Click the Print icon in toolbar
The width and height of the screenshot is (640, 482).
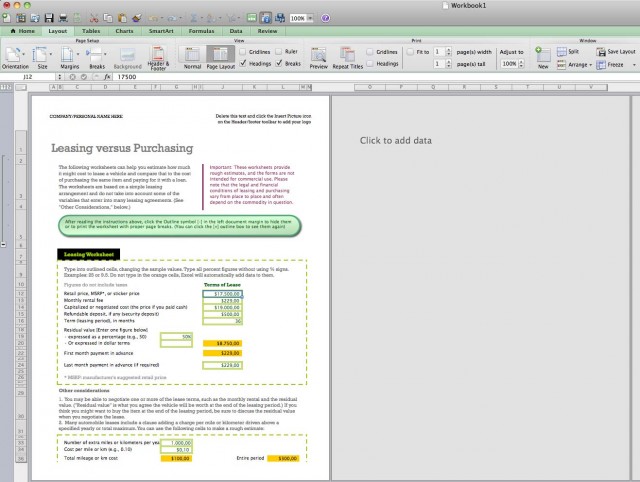point(63,18)
